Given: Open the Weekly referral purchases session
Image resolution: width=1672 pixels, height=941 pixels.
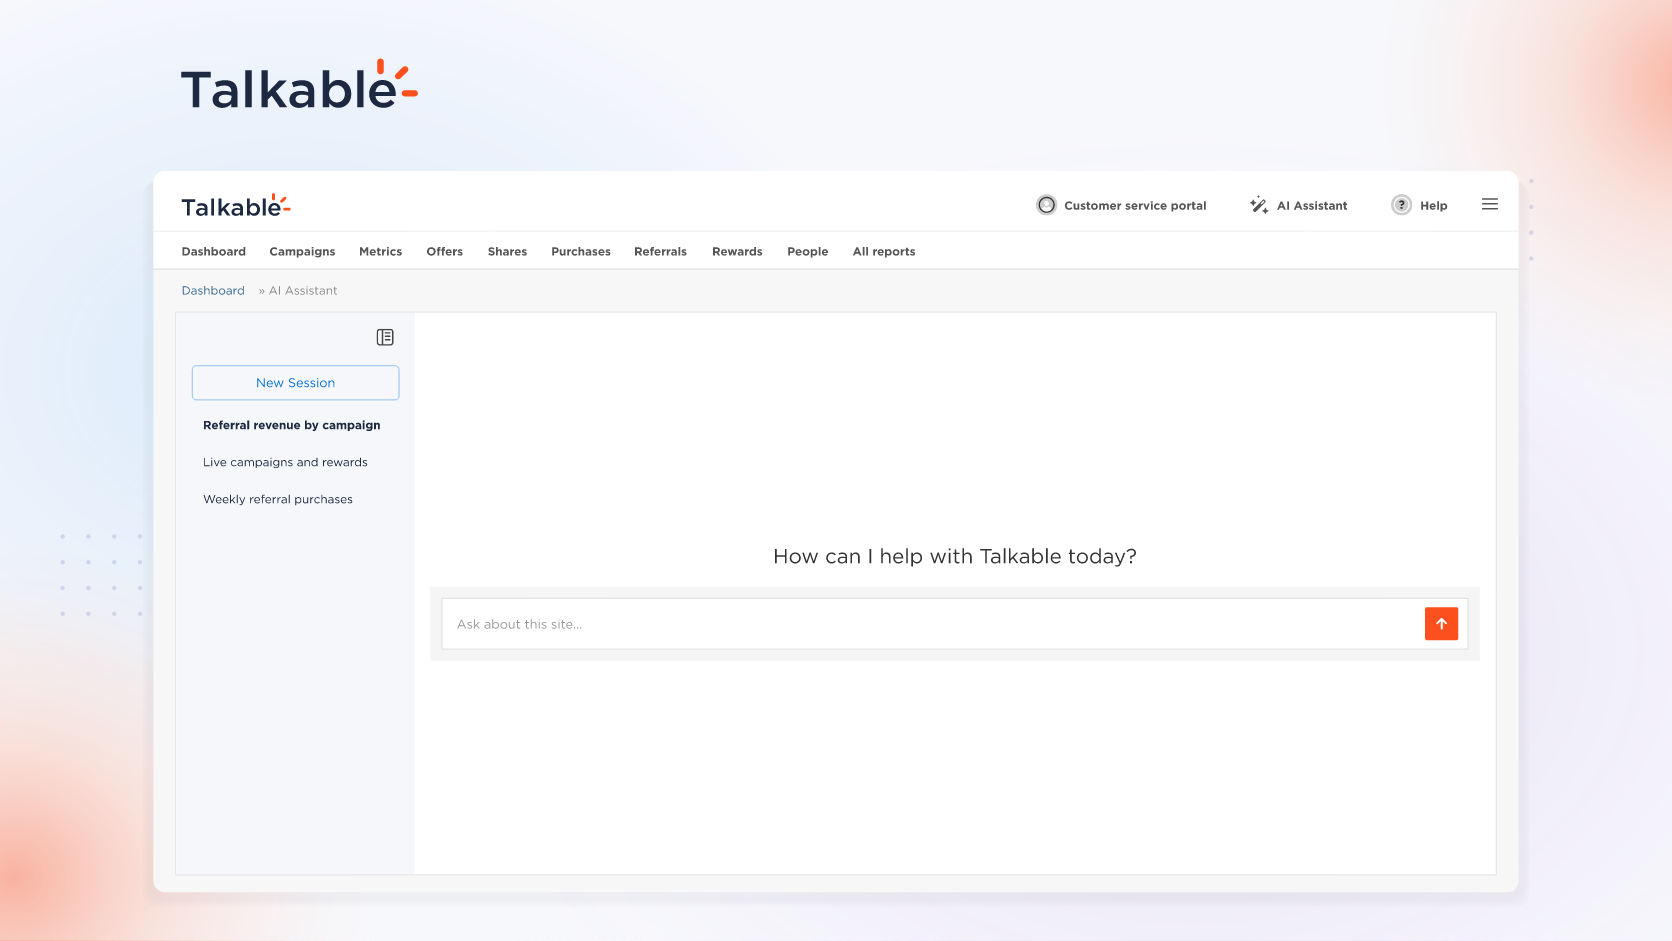Looking at the screenshot, I should click(x=278, y=499).
